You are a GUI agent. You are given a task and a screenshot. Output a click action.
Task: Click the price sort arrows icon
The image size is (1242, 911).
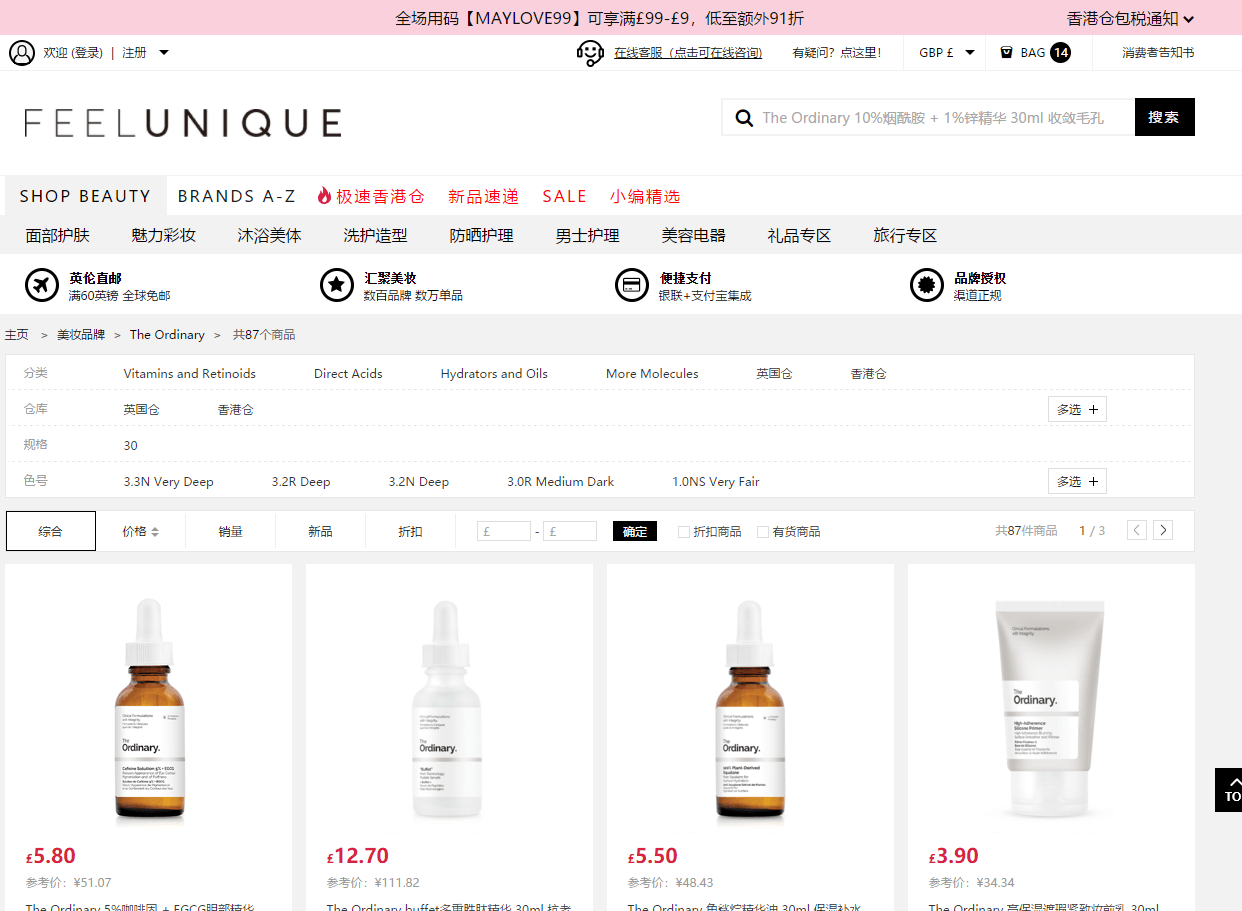point(155,532)
